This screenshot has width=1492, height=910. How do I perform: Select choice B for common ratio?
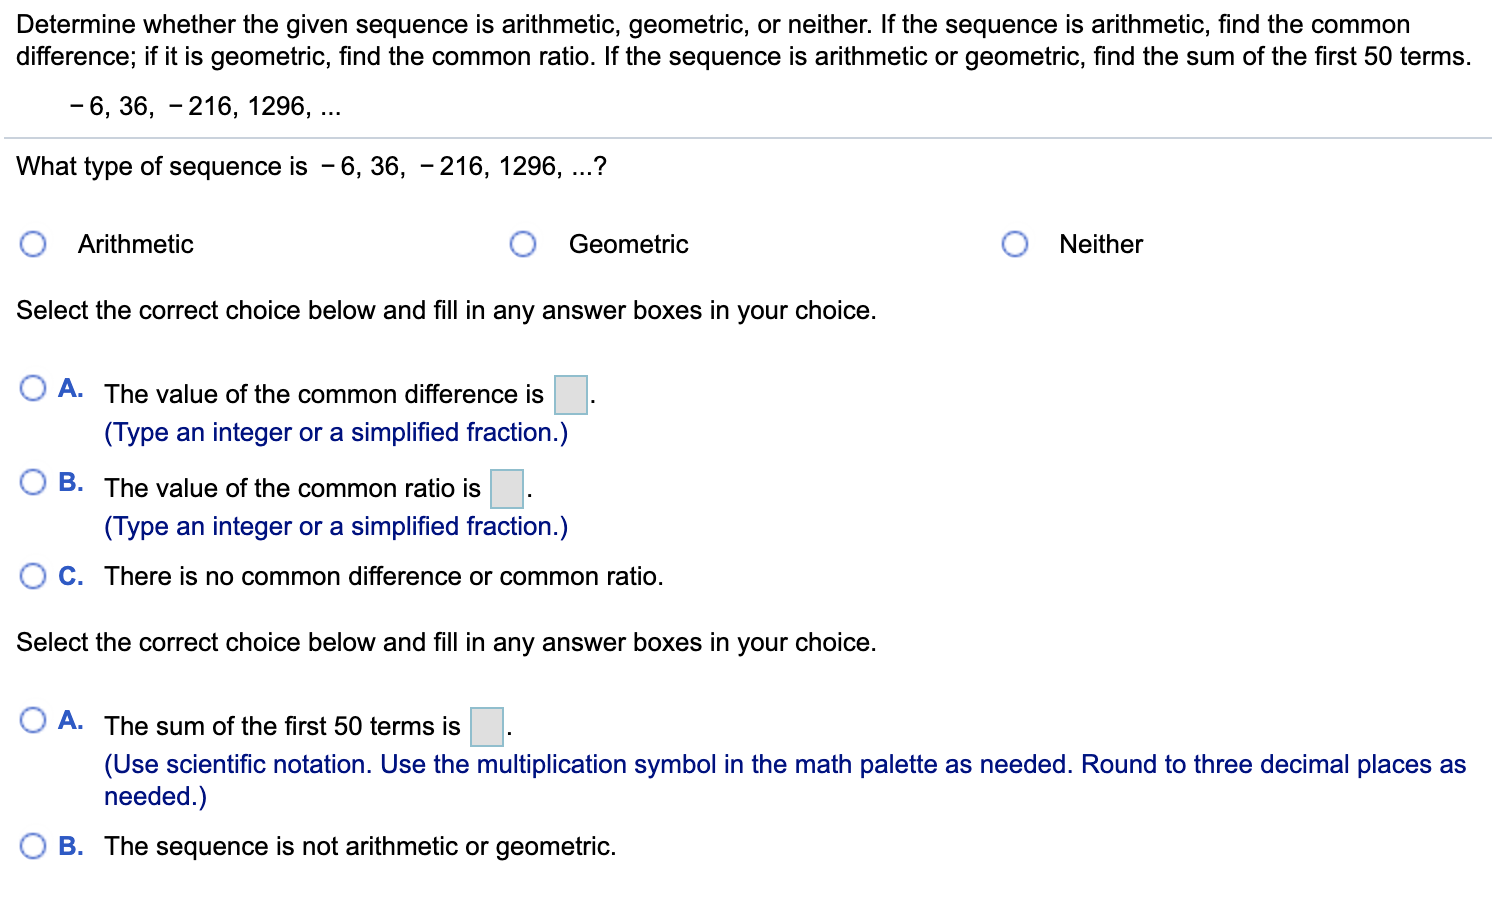click(x=33, y=482)
